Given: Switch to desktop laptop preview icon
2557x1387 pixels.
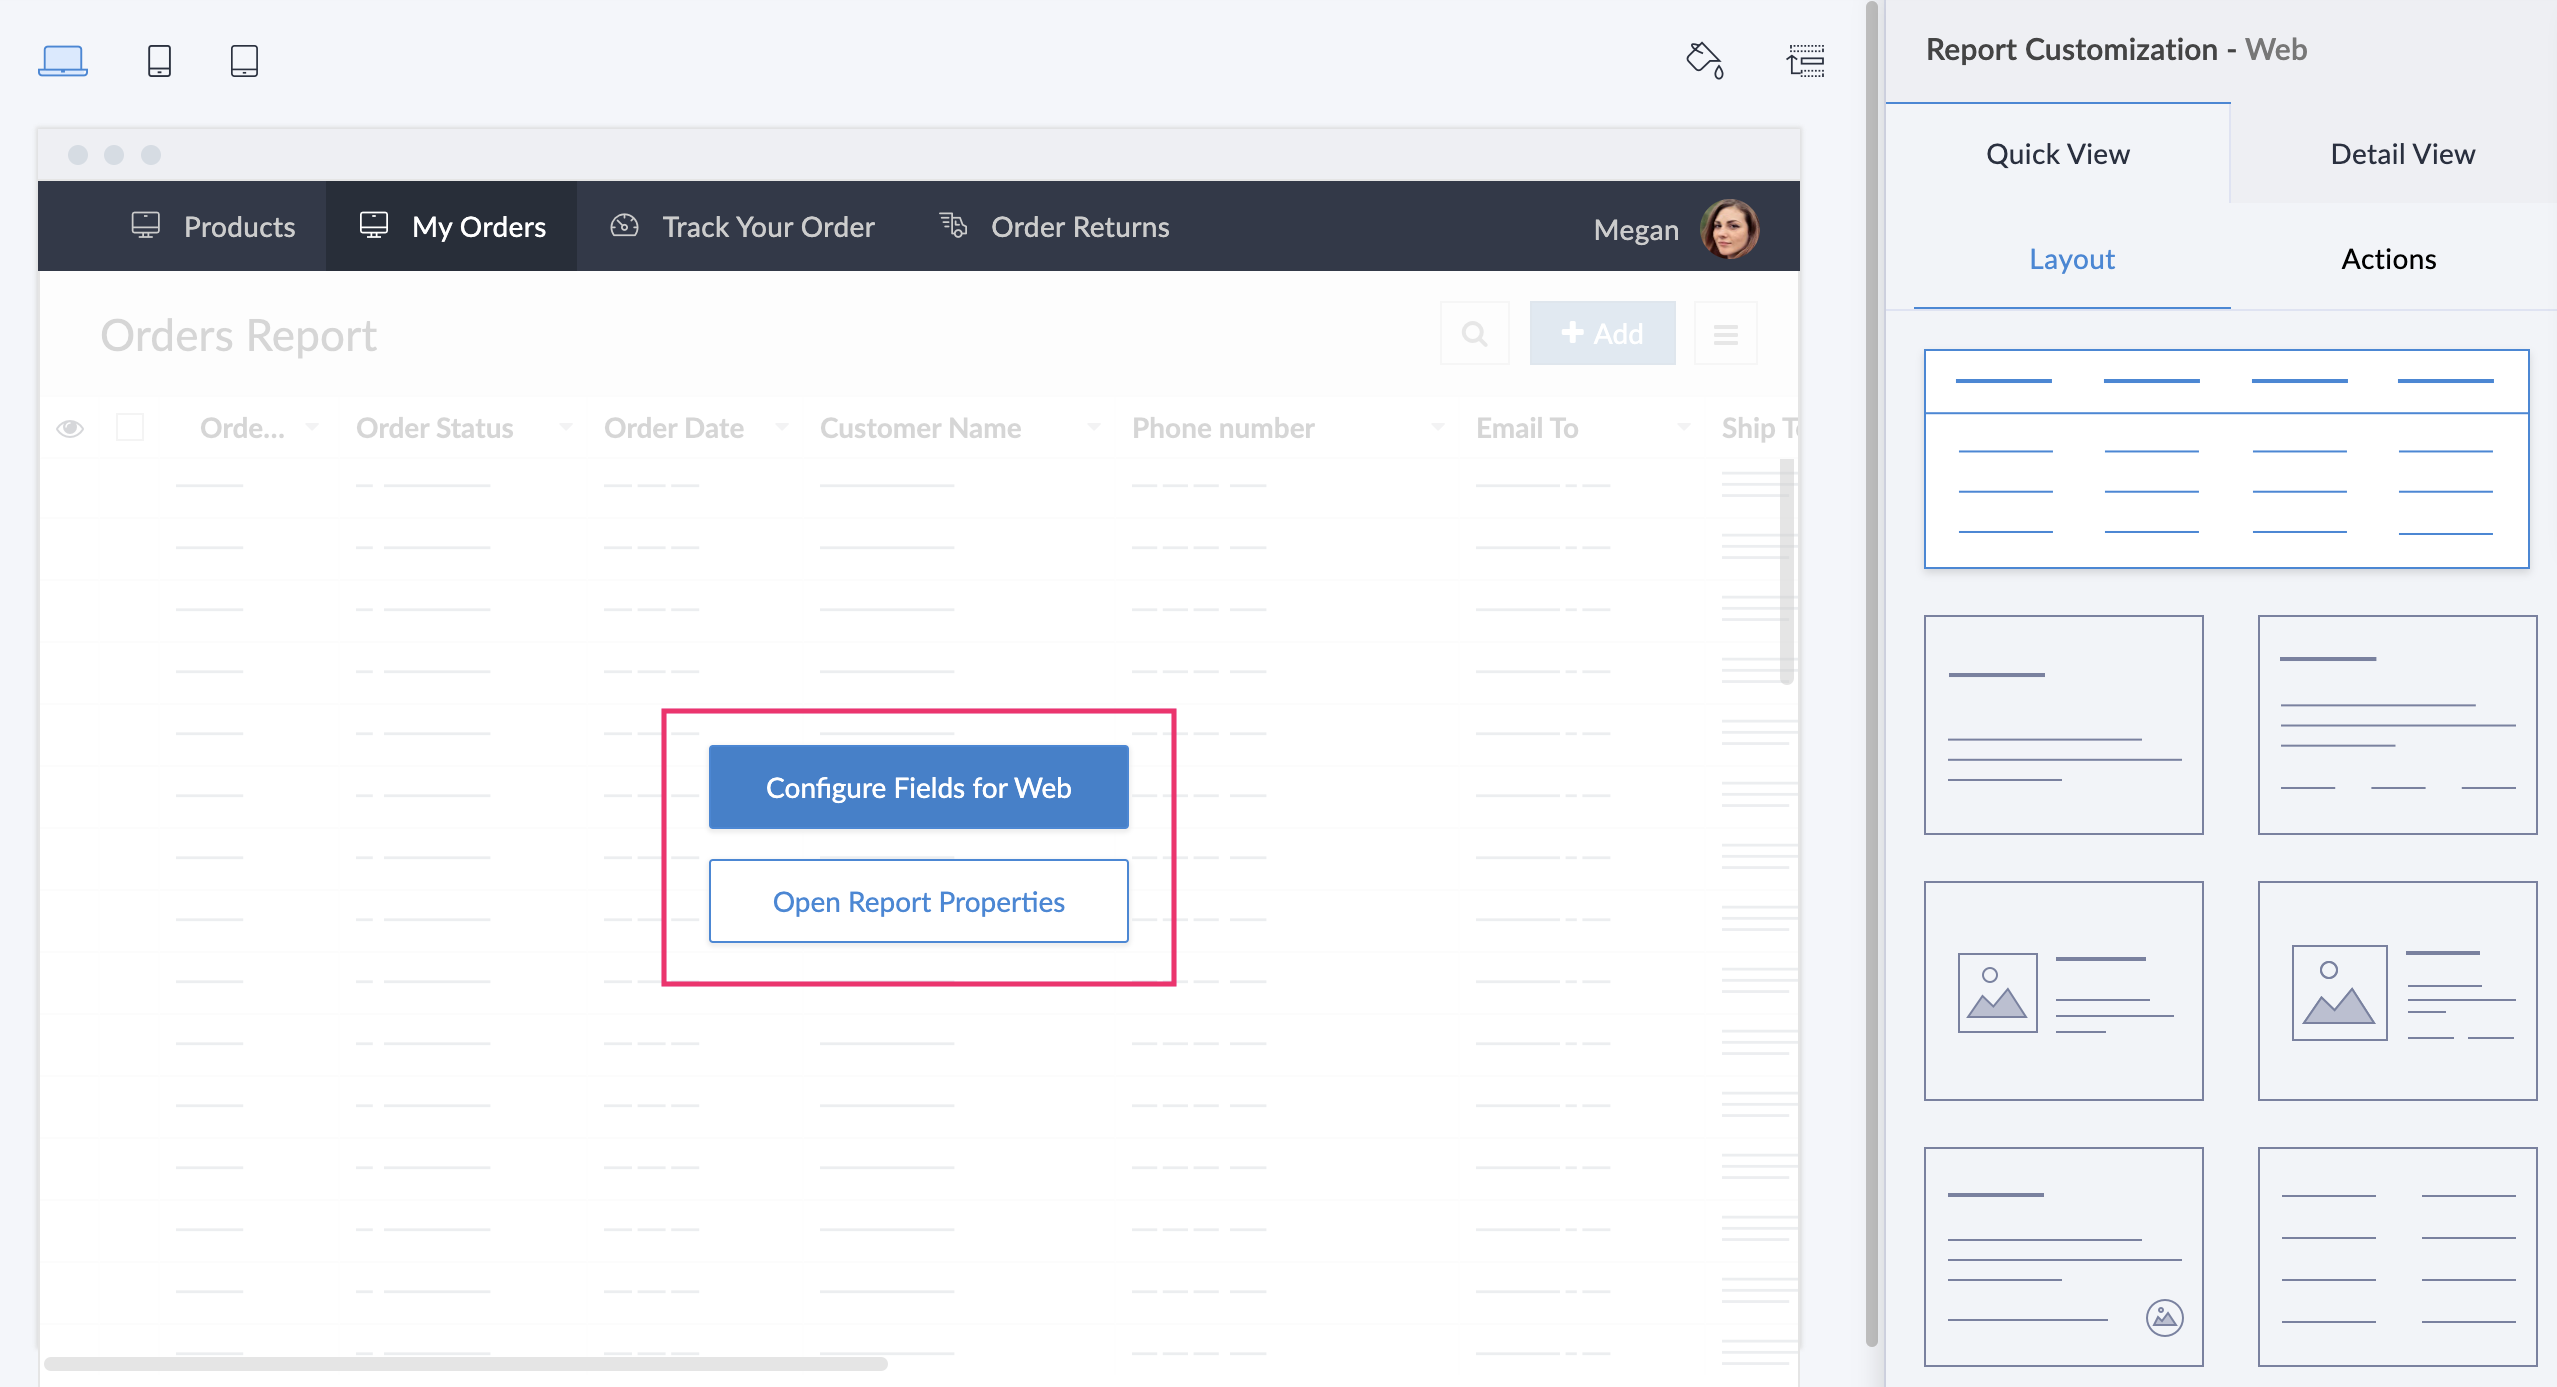Looking at the screenshot, I should 62,60.
